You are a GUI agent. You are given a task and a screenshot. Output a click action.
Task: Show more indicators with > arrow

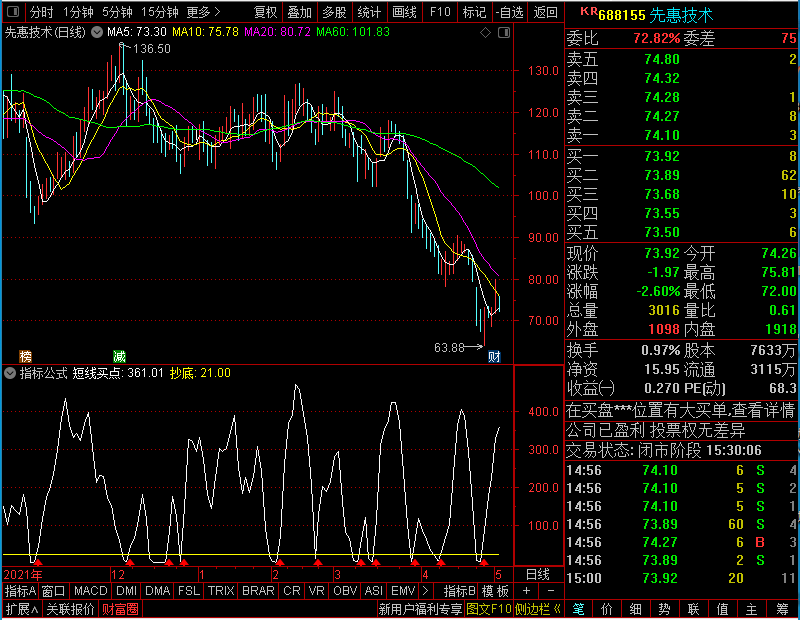click(x=426, y=591)
